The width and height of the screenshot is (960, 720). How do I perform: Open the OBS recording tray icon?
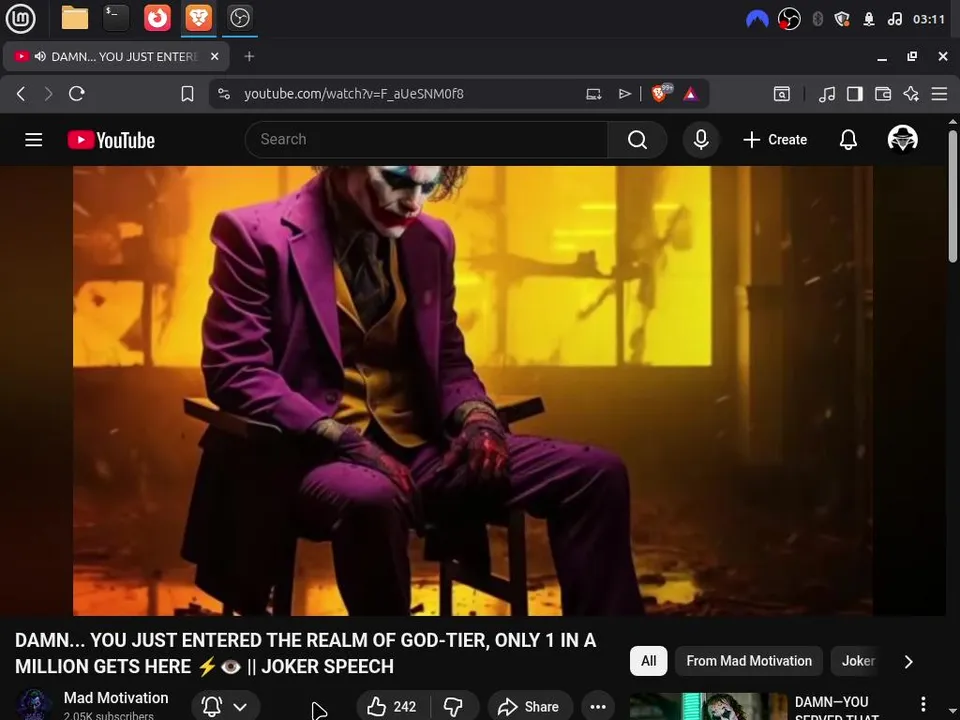[789, 20]
